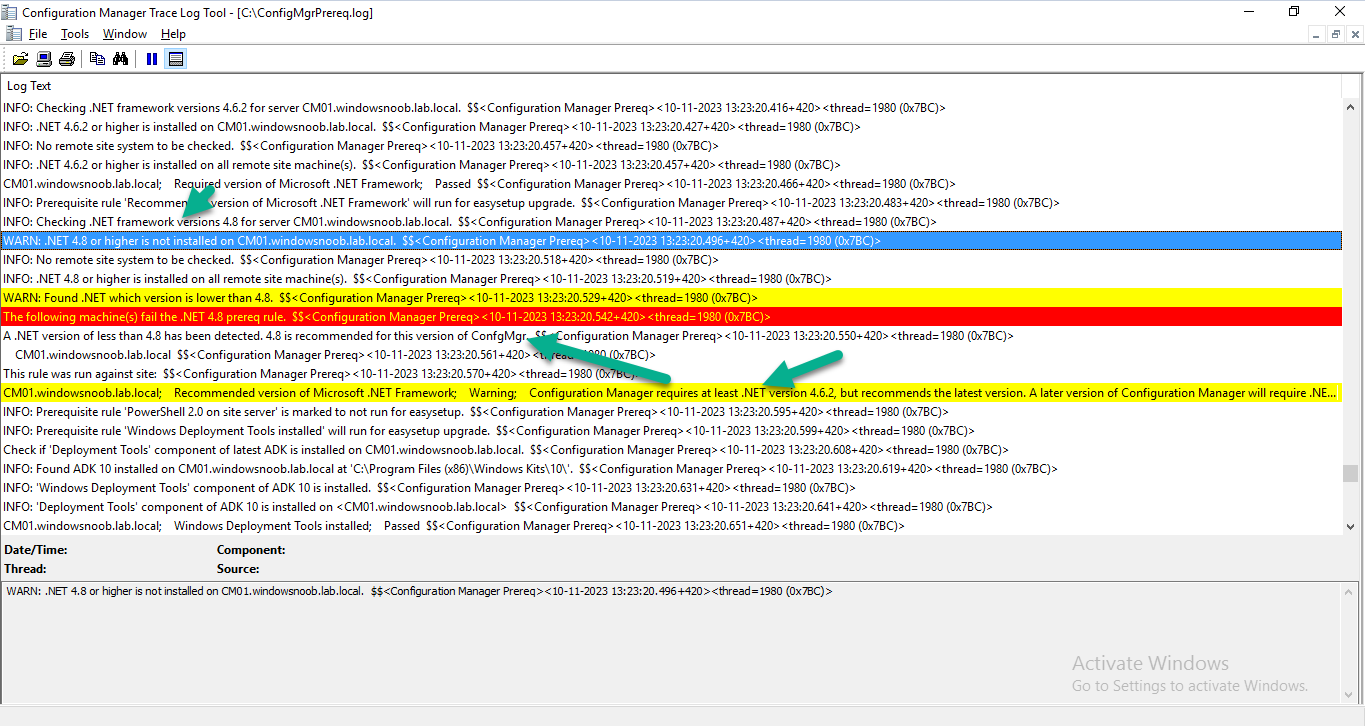This screenshot has height=726, width=1365.
Task: Open the Window menu
Action: coord(125,34)
